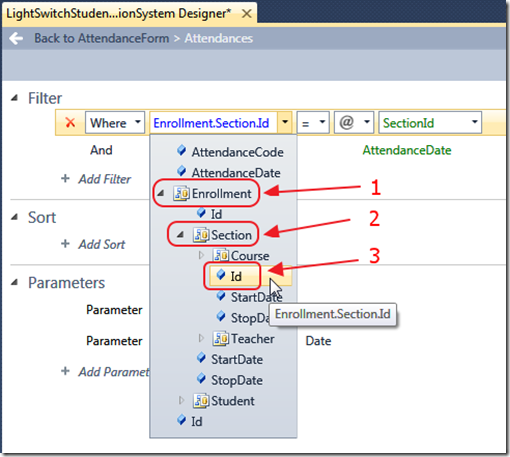The image size is (510, 457).
Task: Click Add Parameter link
Action: (114, 372)
